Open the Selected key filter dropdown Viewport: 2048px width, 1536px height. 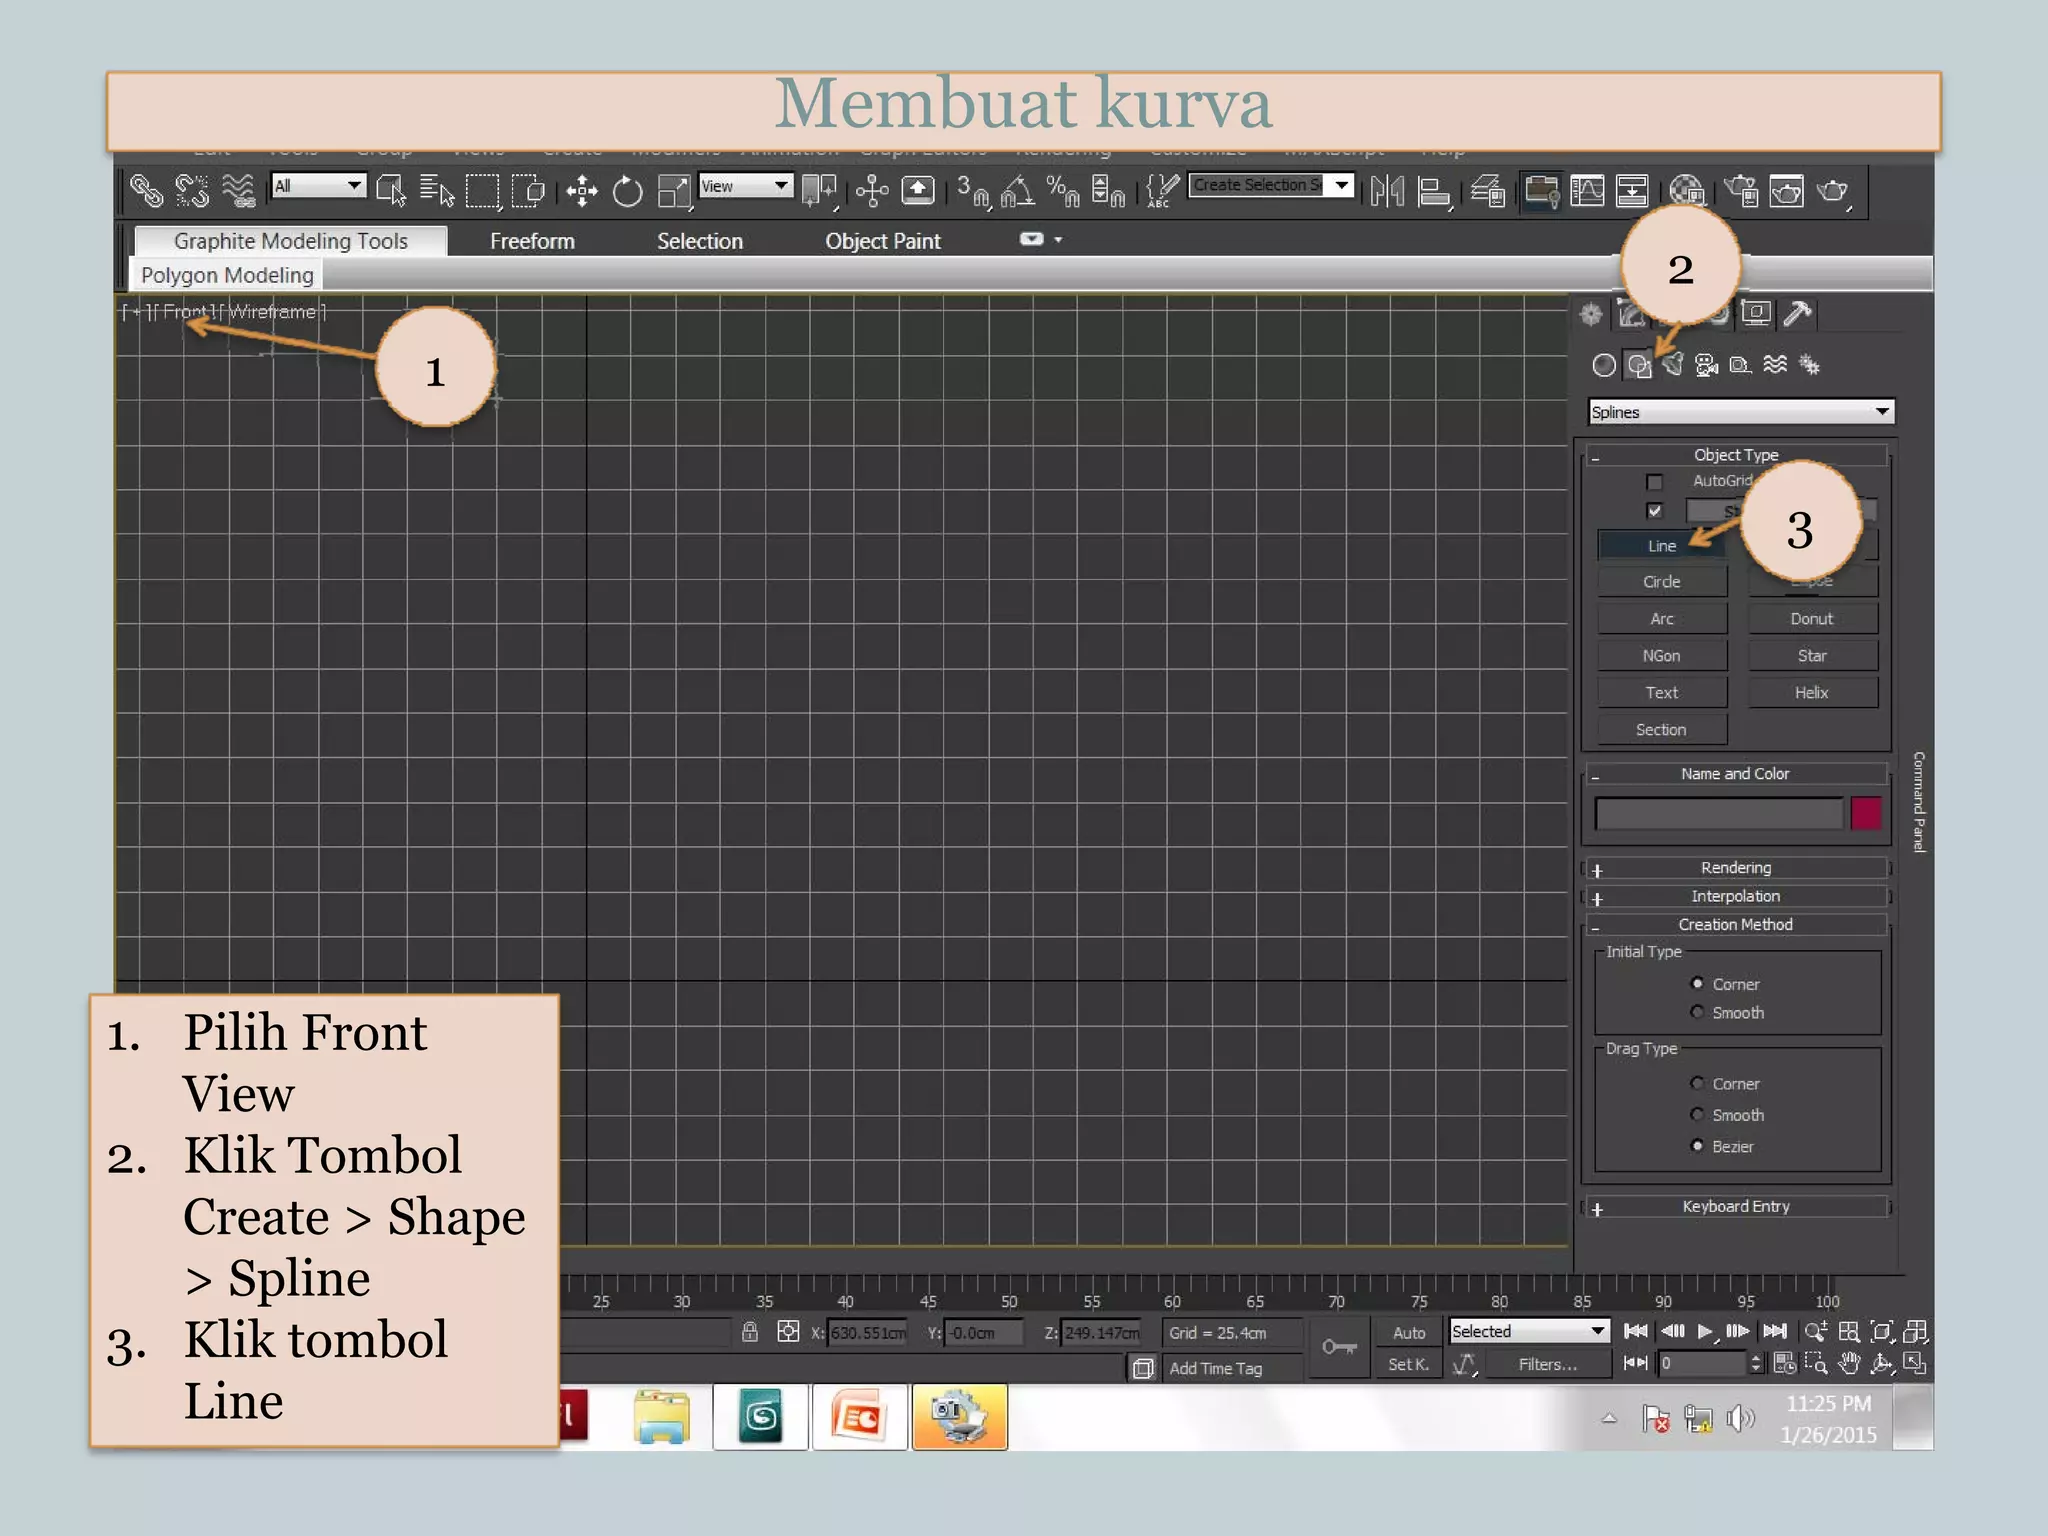pos(1529,1331)
